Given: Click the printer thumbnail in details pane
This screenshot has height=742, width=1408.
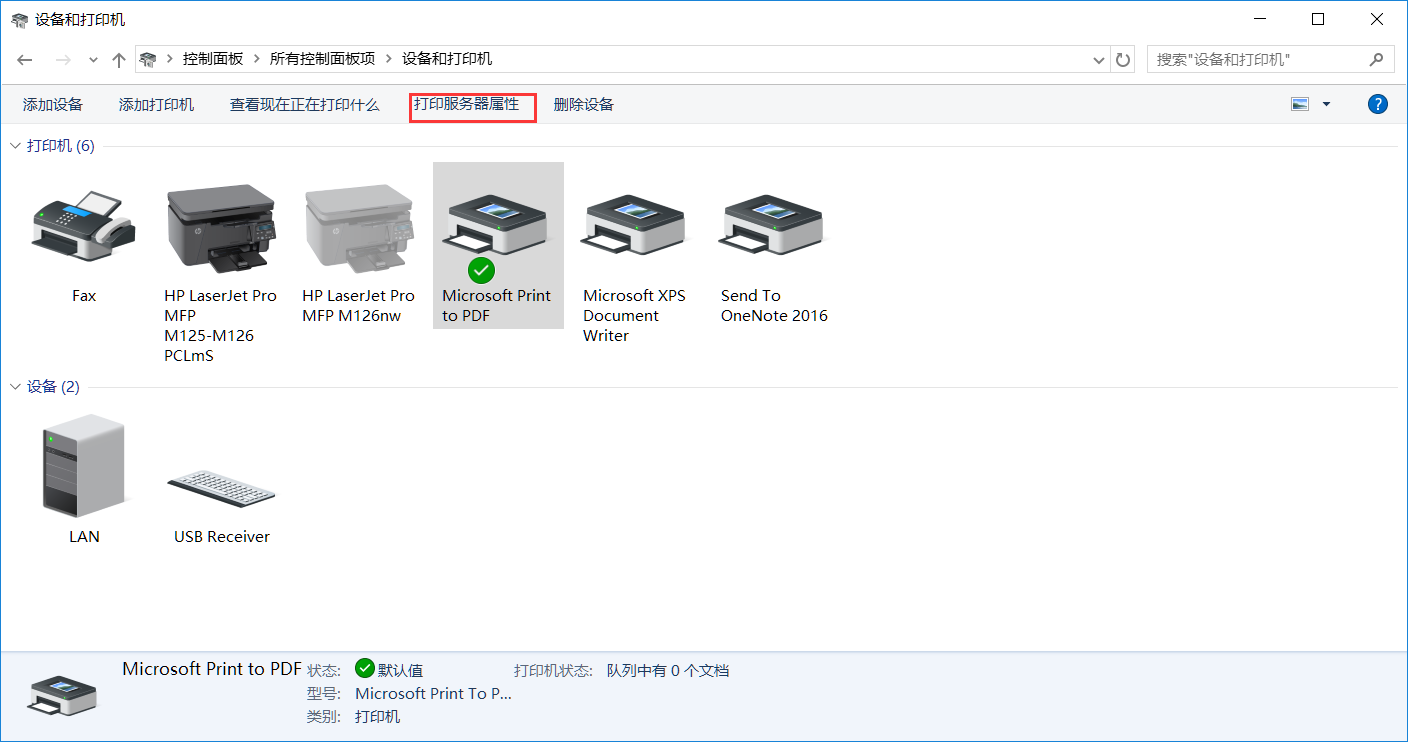Looking at the screenshot, I should tap(63, 694).
